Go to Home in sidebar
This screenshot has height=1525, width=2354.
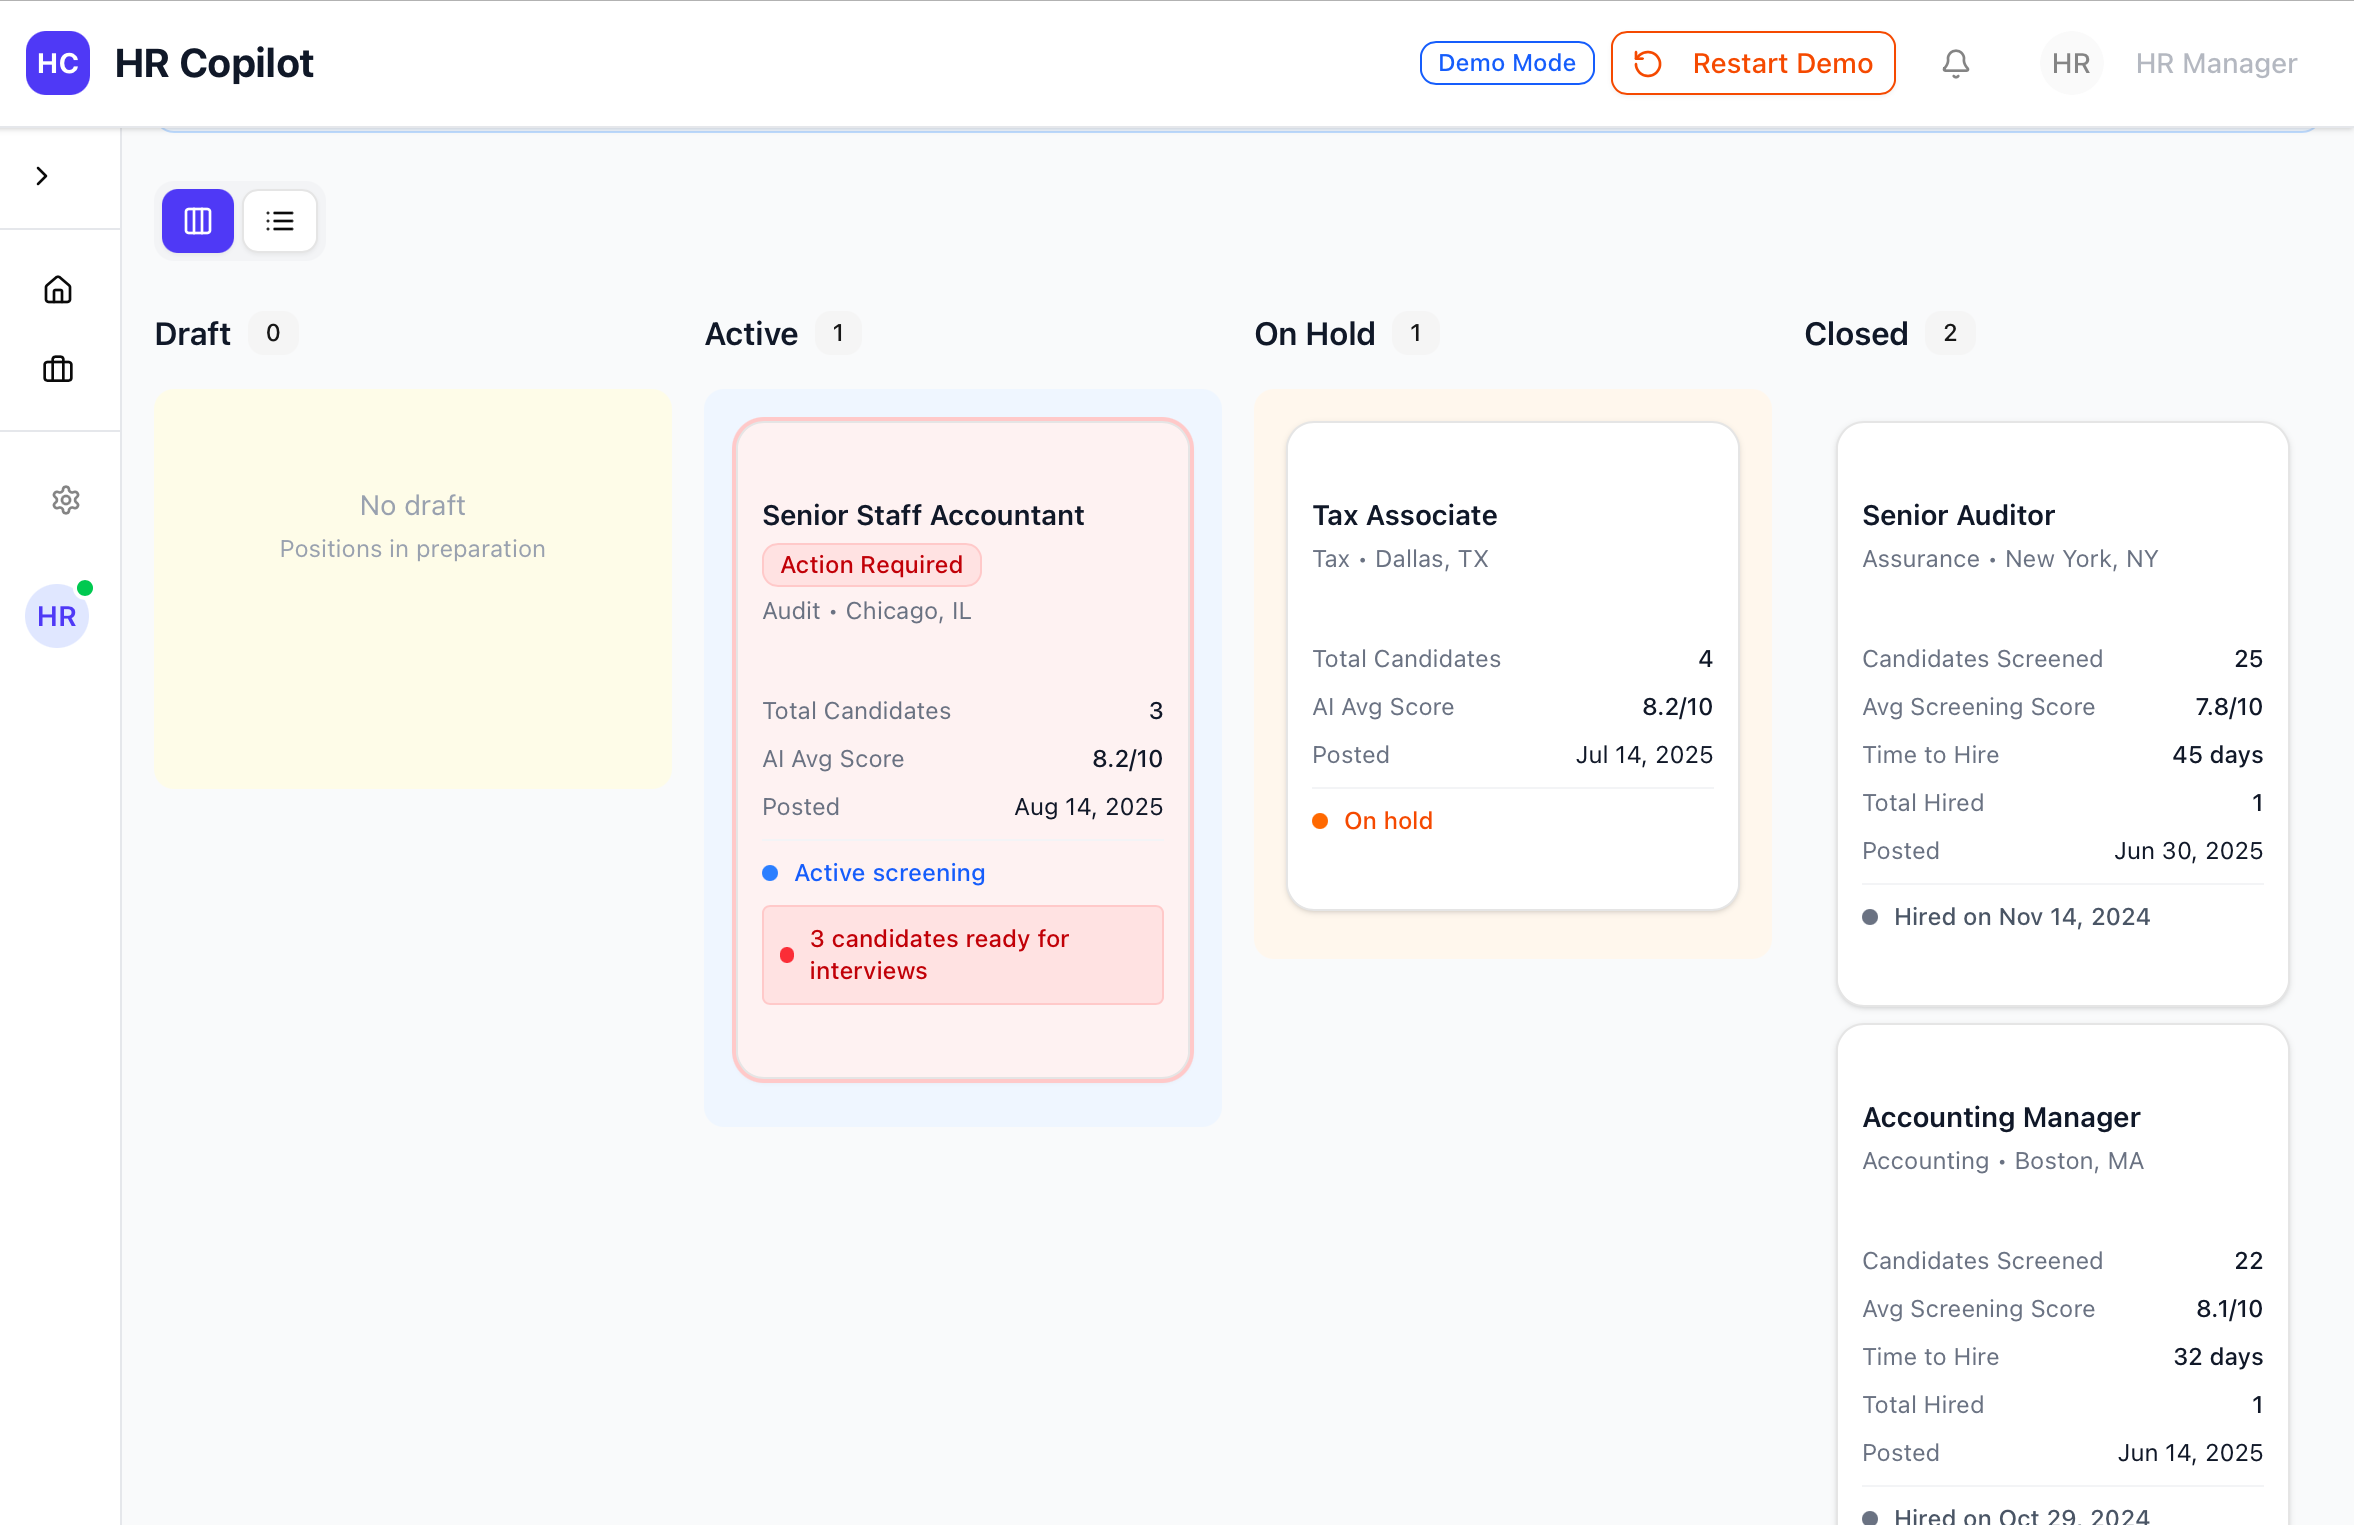[58, 290]
